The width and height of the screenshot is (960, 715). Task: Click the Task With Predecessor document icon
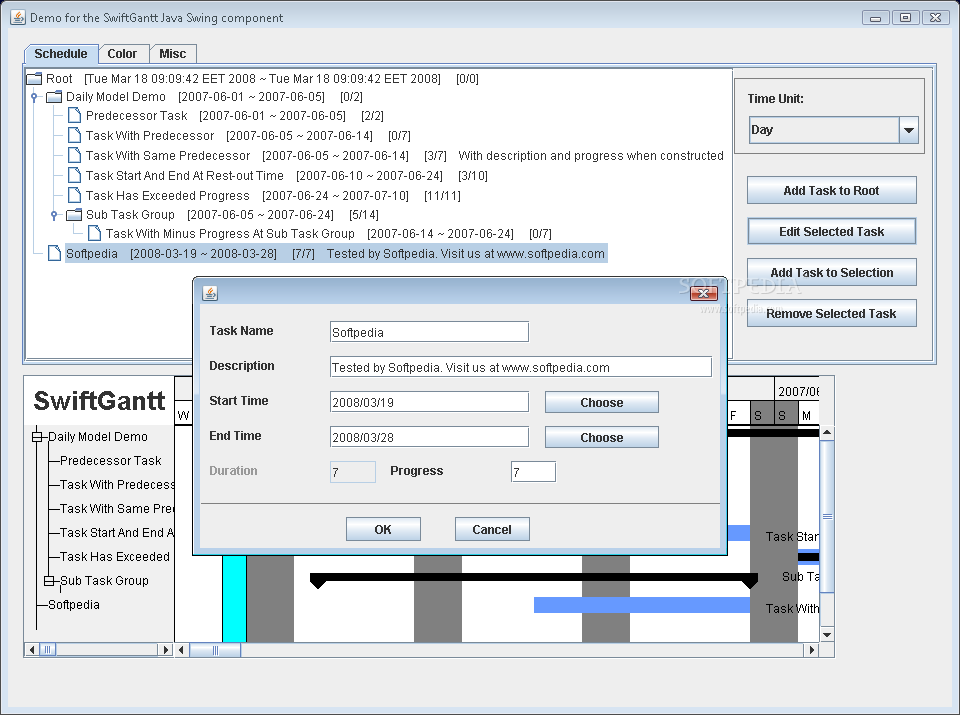pyautogui.click(x=75, y=135)
